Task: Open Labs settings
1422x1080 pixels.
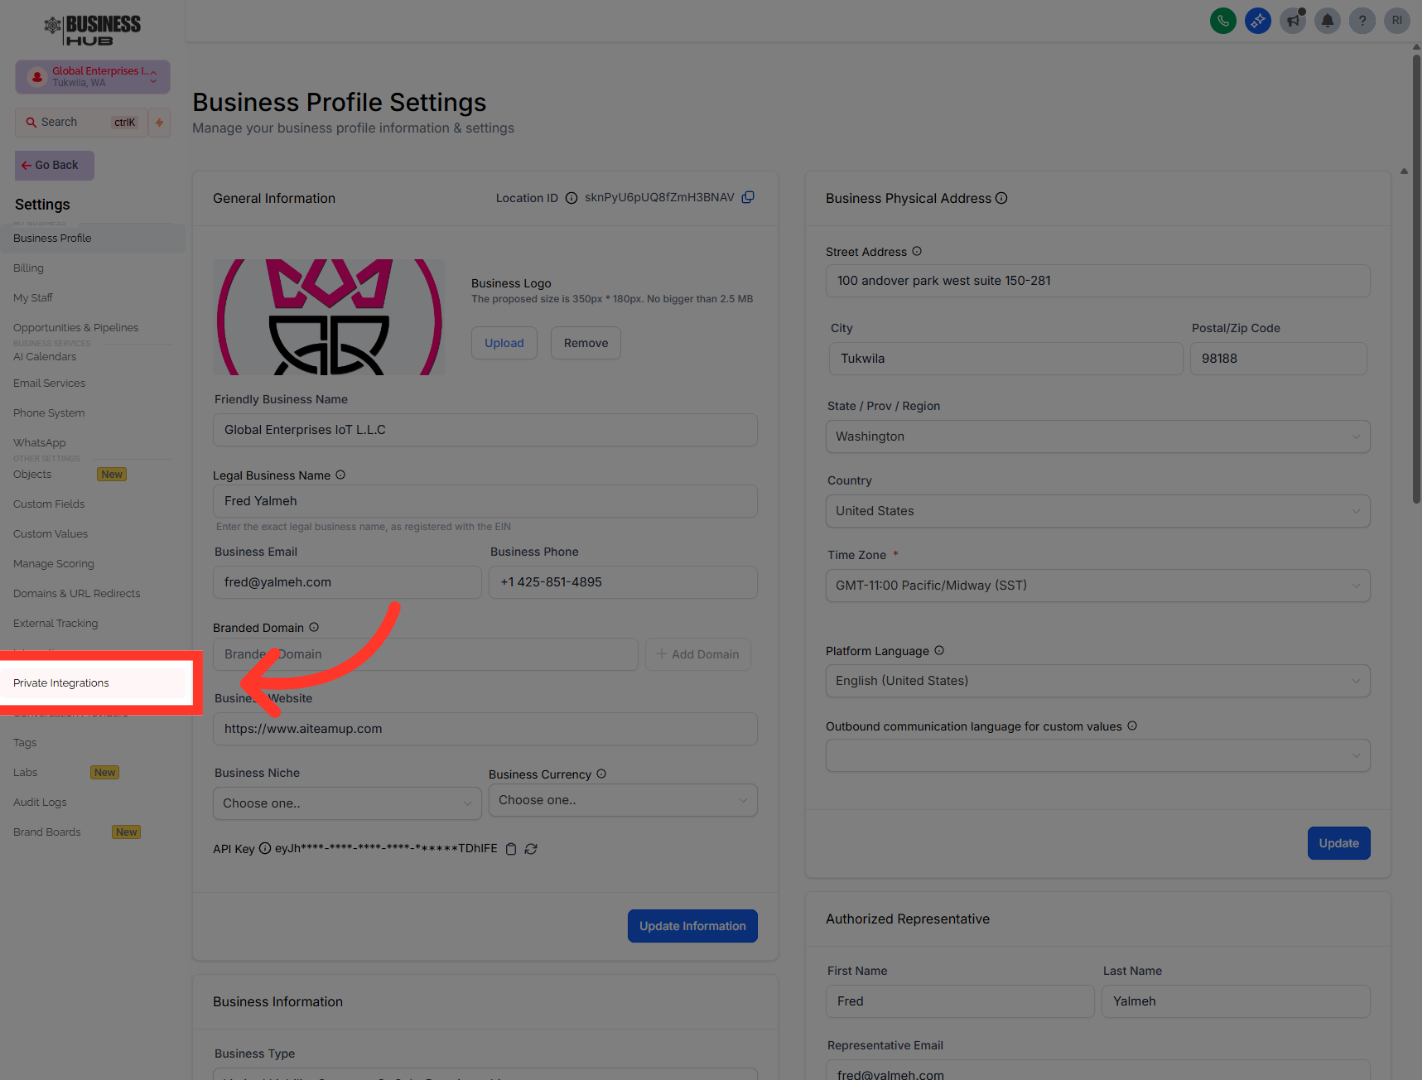Action: pos(25,773)
